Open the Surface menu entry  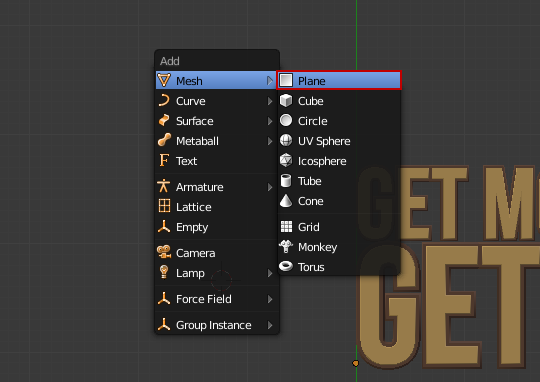click(x=216, y=121)
